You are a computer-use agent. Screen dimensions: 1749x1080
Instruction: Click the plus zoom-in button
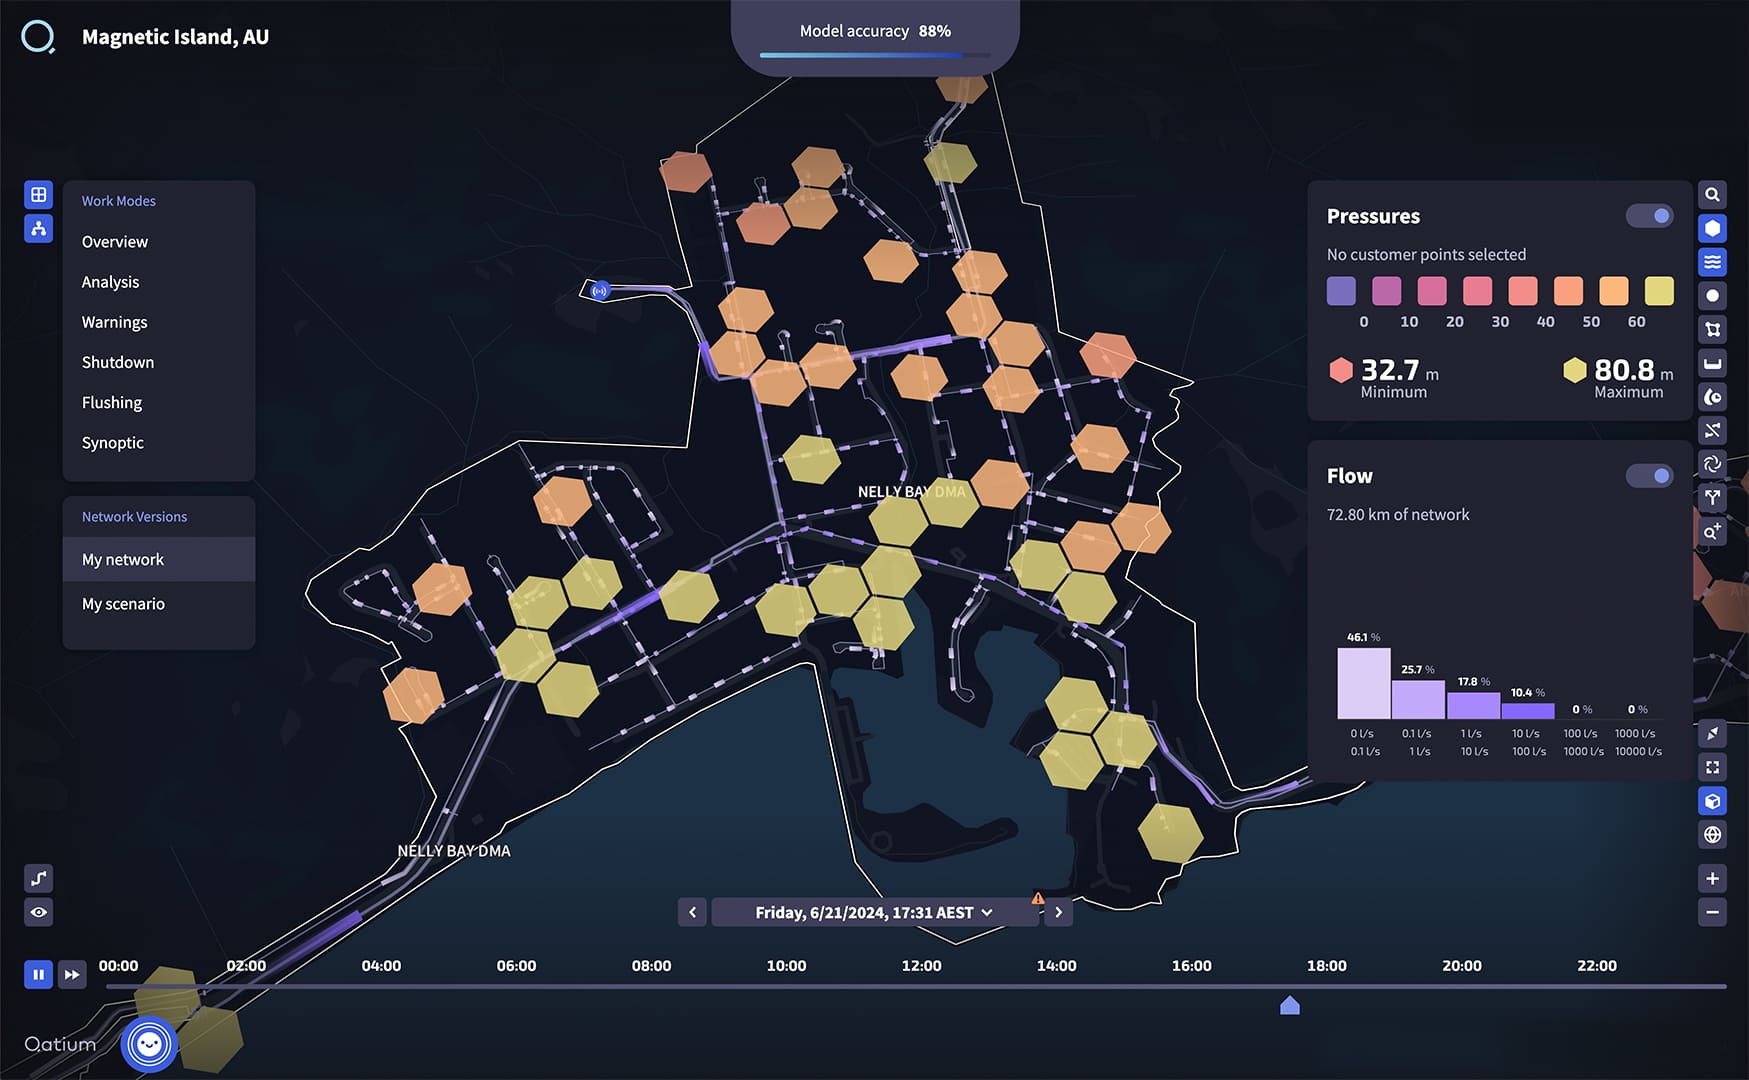(1712, 879)
